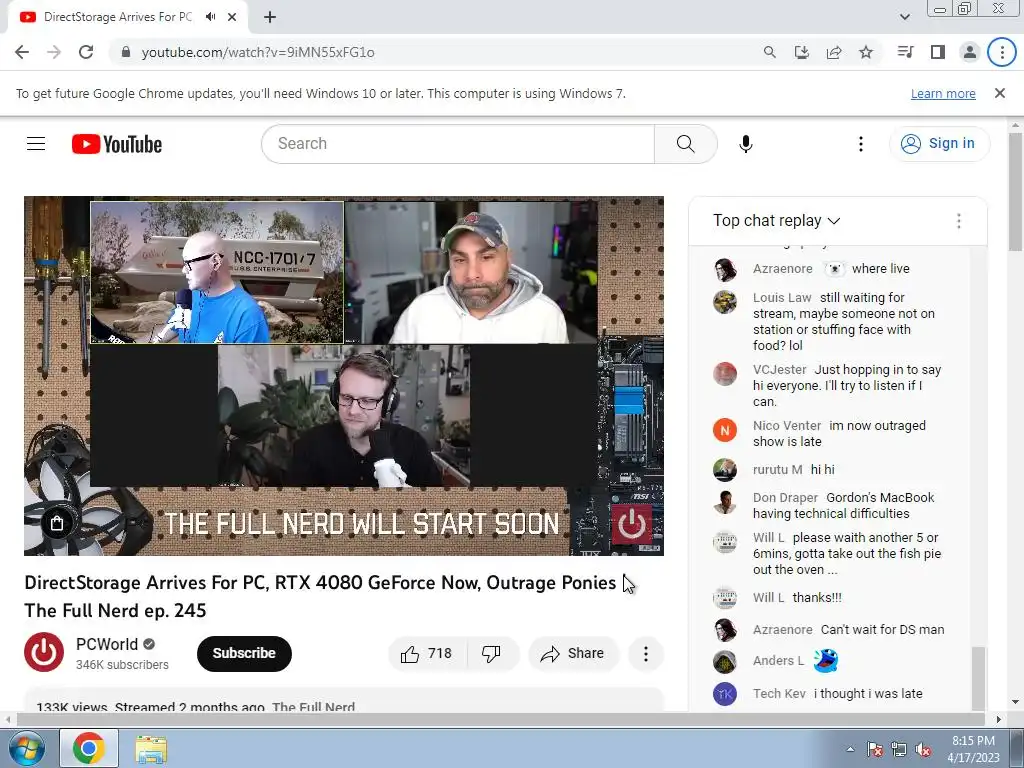1024x768 pixels.
Task: Click Don Draper's name in chat
Action: tap(785, 498)
